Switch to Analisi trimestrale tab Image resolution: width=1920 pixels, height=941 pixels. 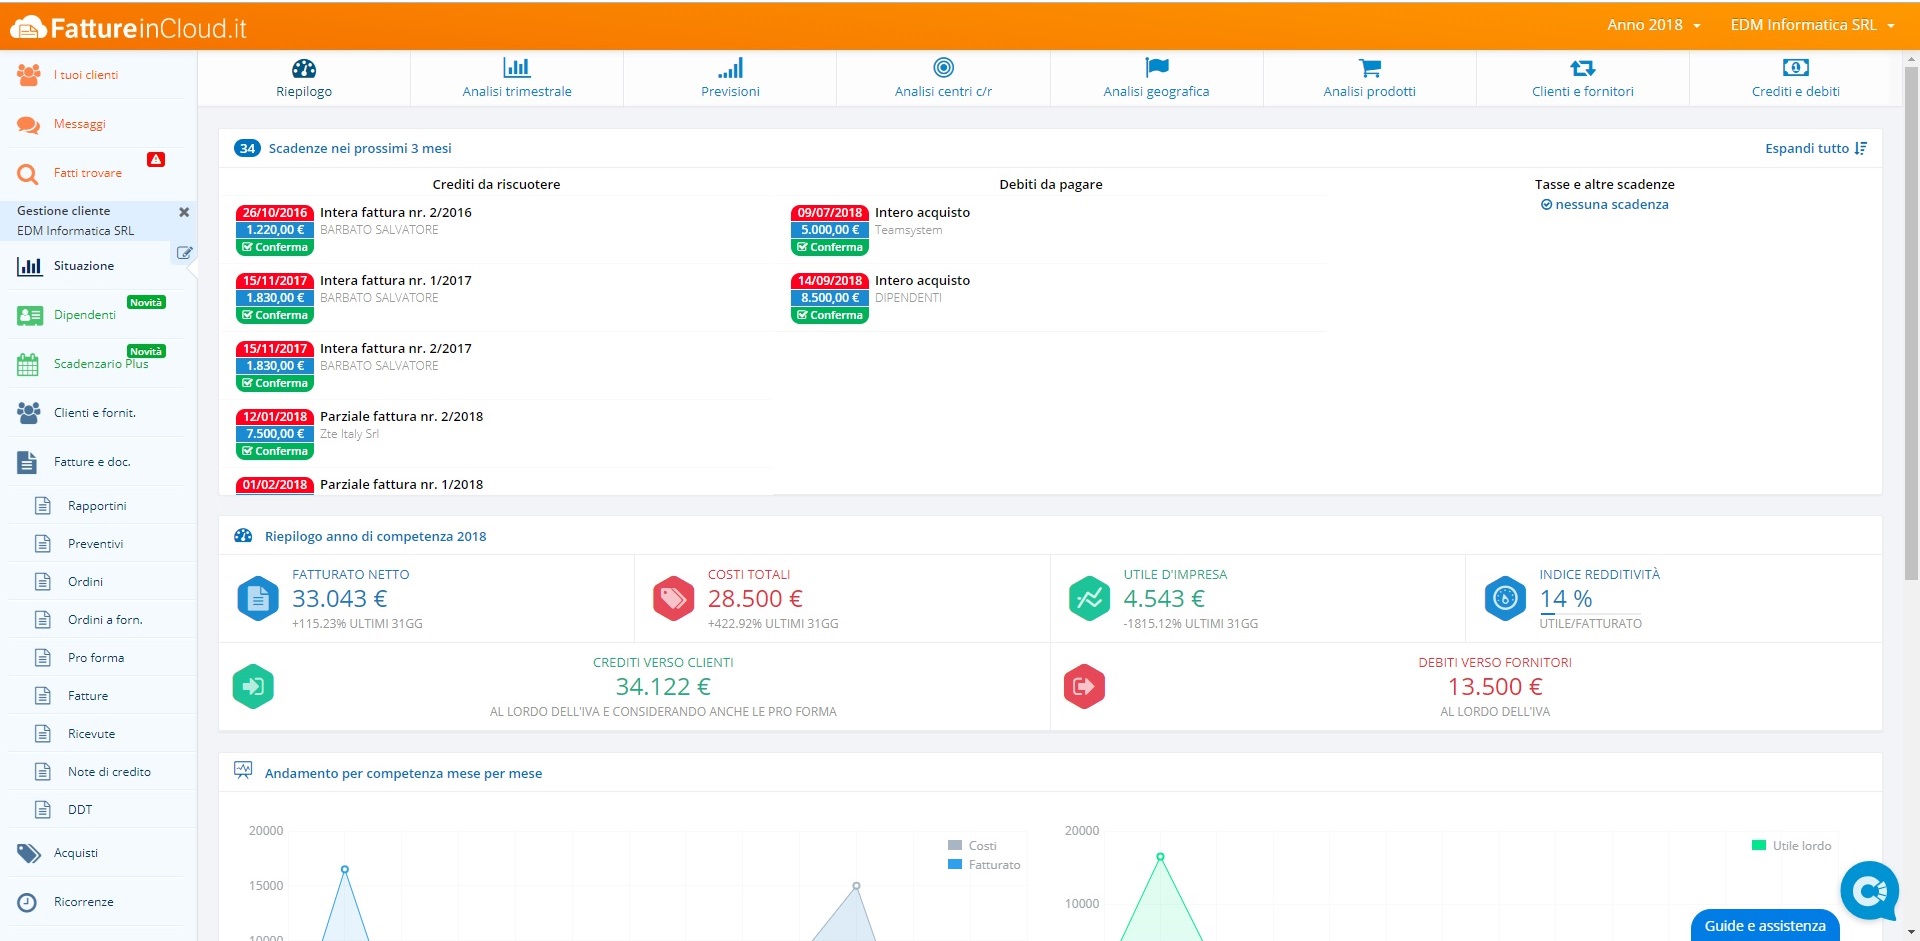[517, 78]
